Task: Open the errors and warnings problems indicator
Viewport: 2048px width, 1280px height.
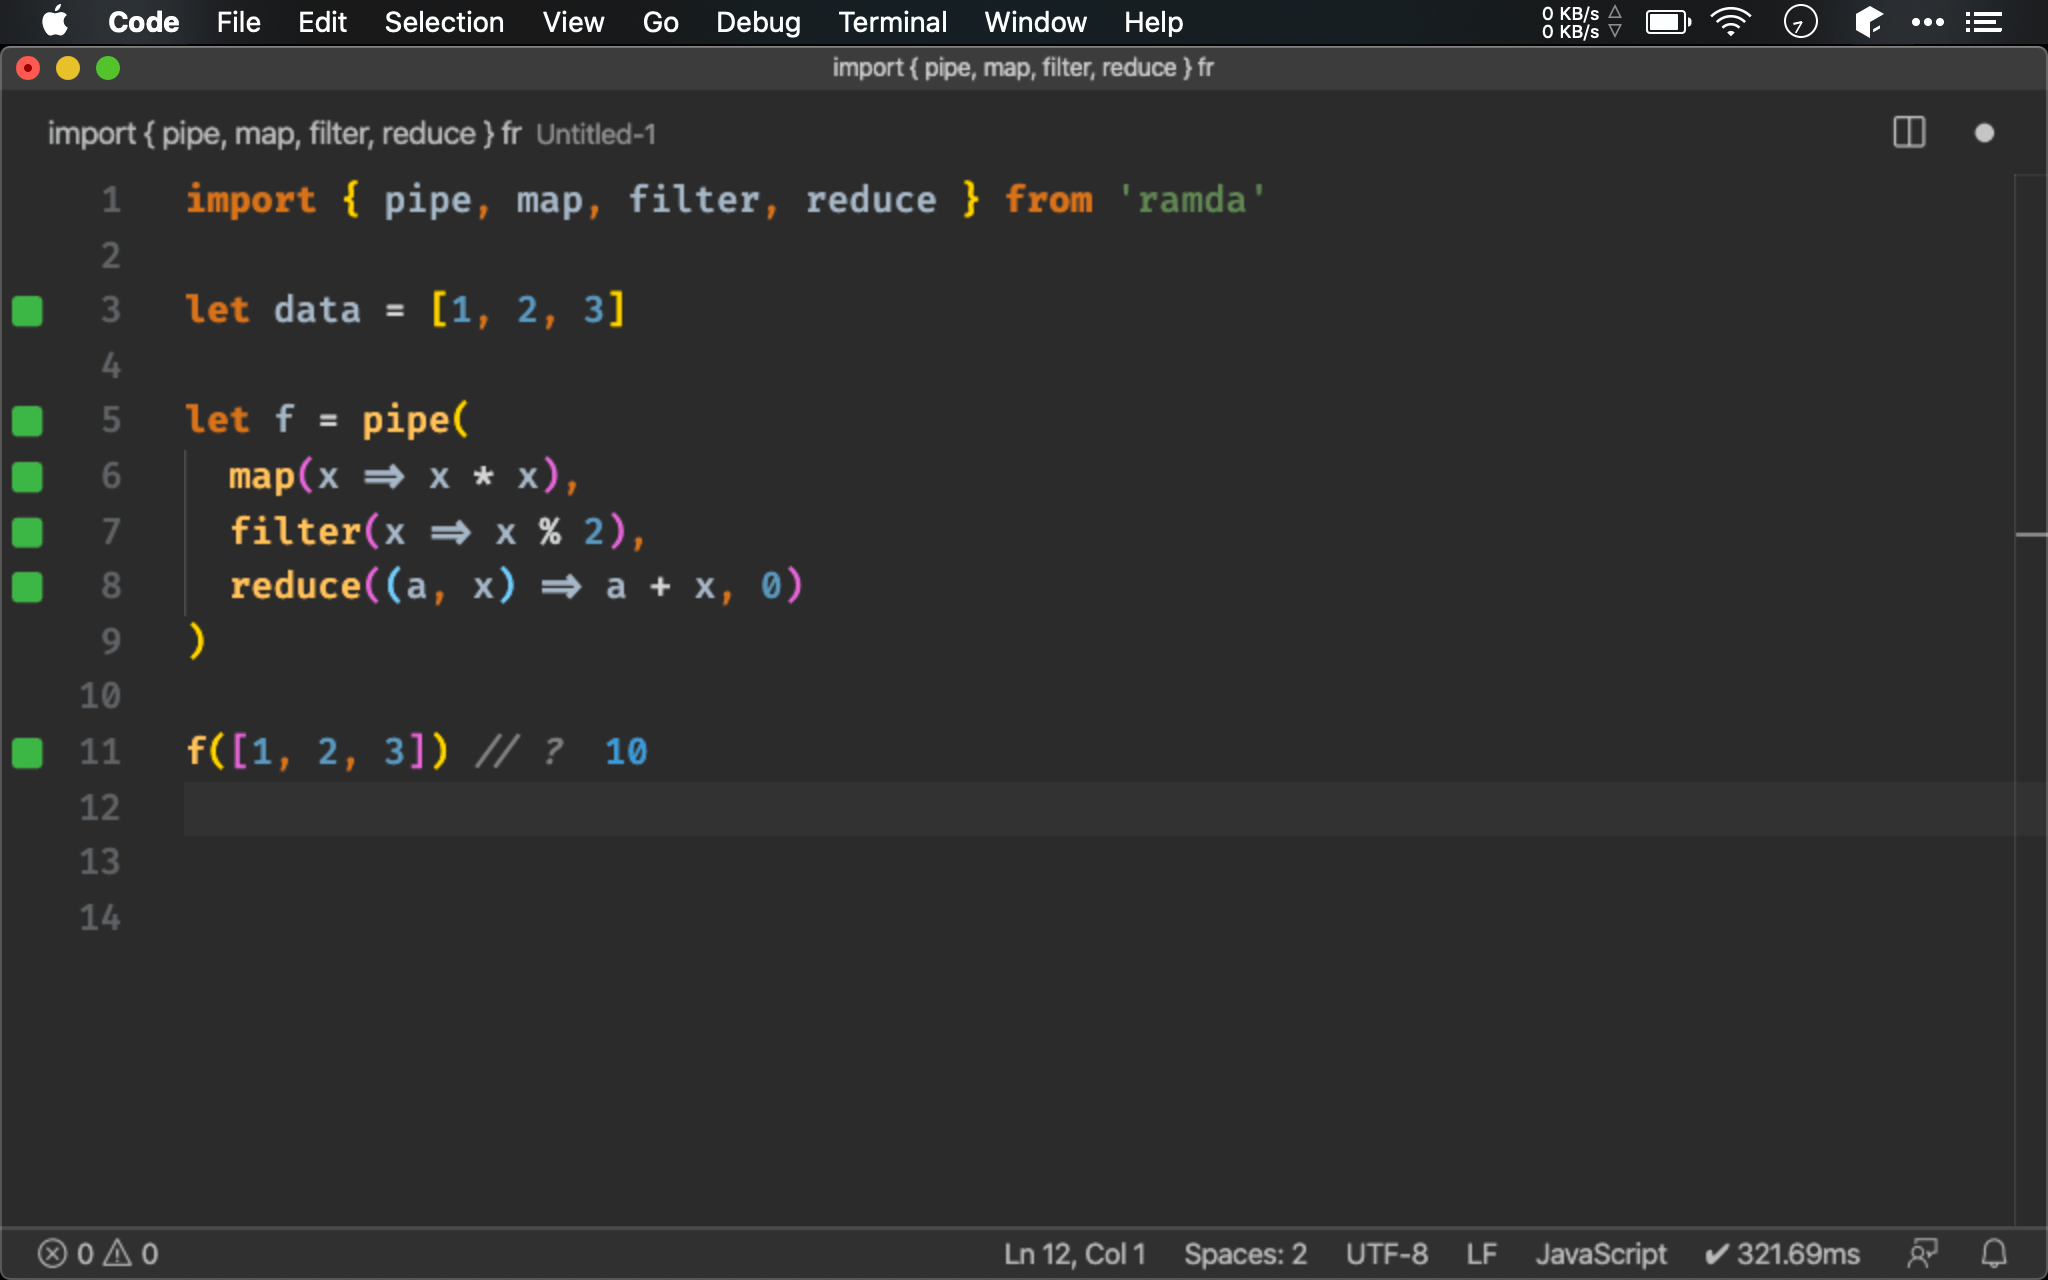Action: coord(98,1254)
